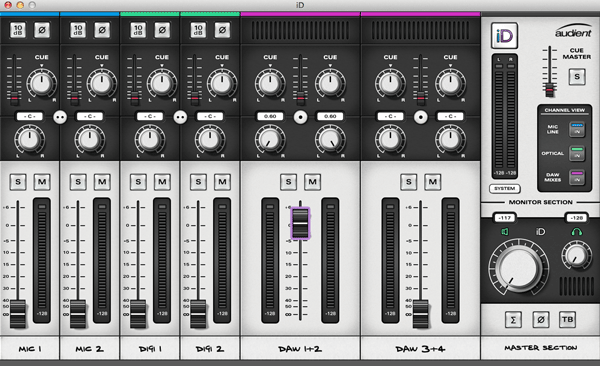Click the DAW 1+2 right pan knob
The image size is (600, 366).
[330, 140]
